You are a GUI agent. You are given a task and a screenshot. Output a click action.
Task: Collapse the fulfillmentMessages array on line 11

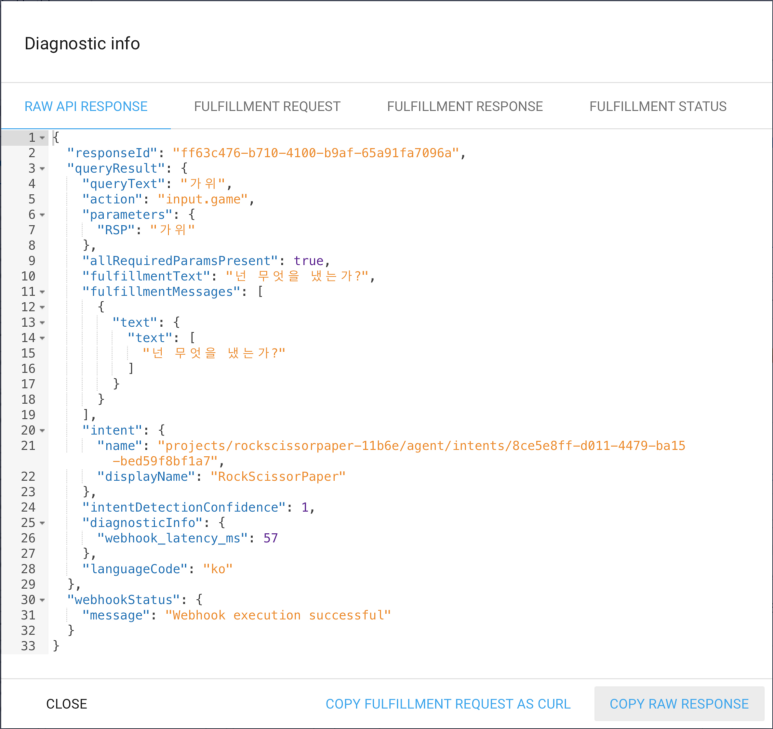click(42, 292)
